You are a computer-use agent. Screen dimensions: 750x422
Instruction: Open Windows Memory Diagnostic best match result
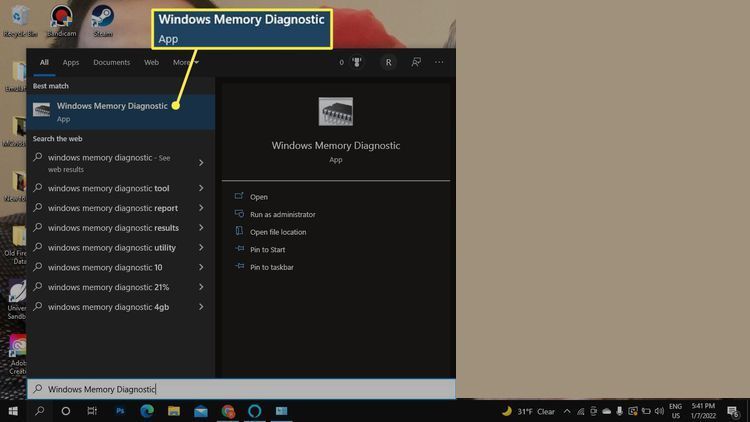[110, 111]
